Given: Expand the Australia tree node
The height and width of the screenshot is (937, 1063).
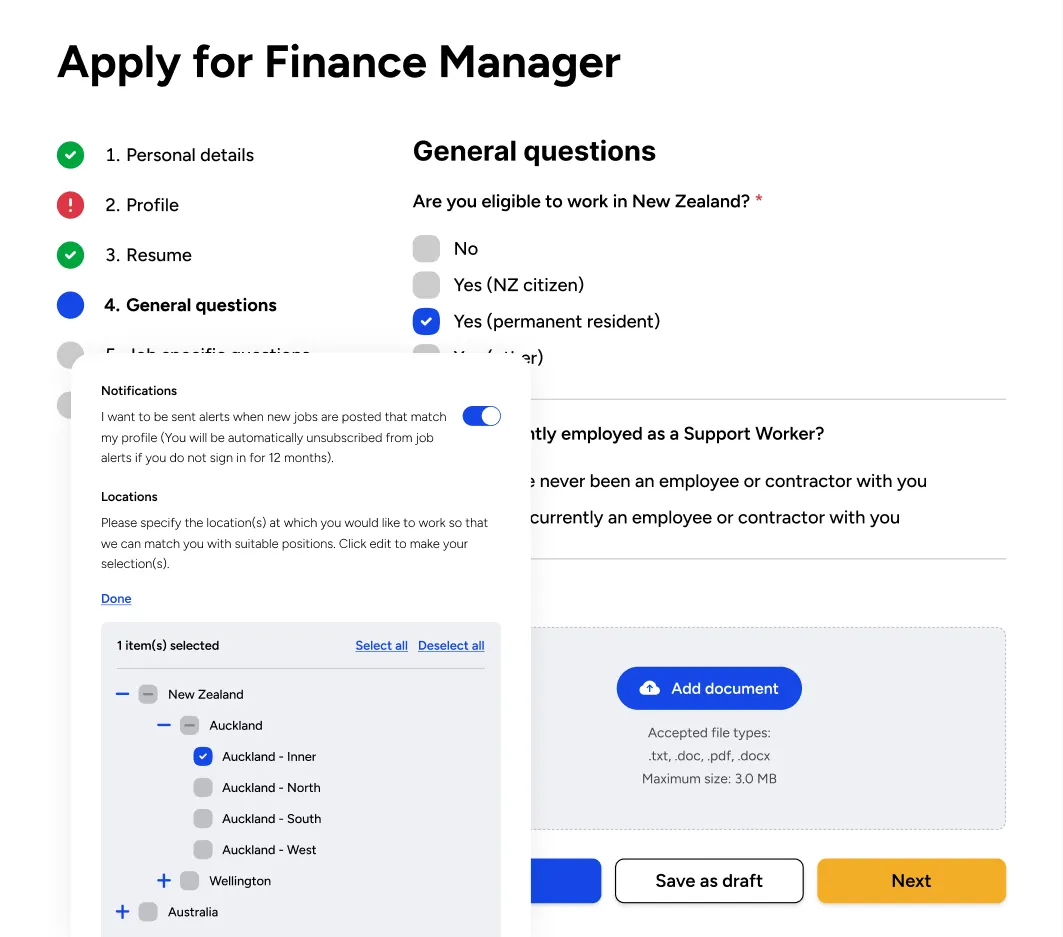Looking at the screenshot, I should point(123,912).
